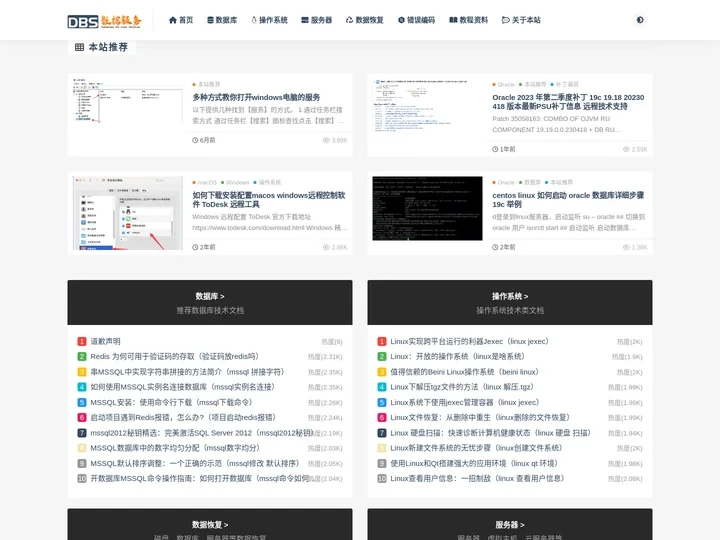Click the clock icon beside 1年前

(x=495, y=149)
